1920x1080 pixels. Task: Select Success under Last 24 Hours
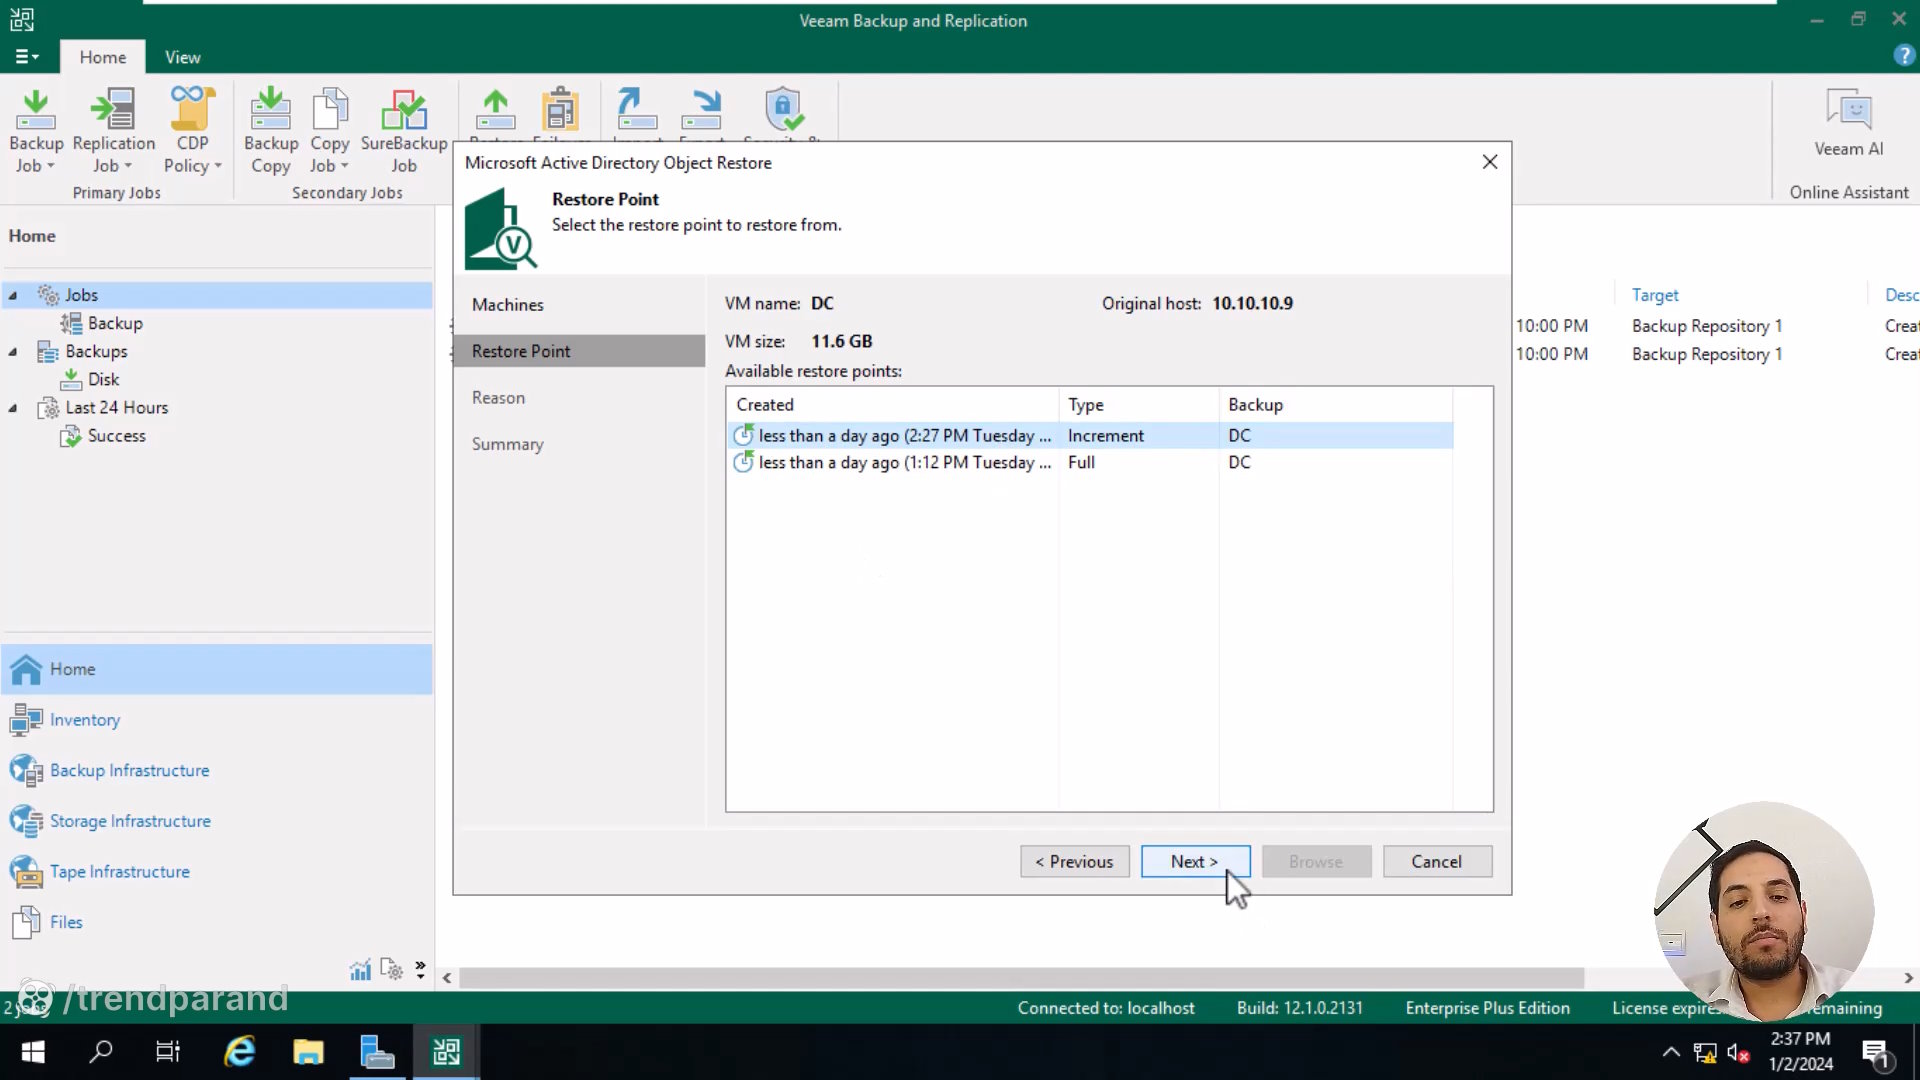pos(103,436)
